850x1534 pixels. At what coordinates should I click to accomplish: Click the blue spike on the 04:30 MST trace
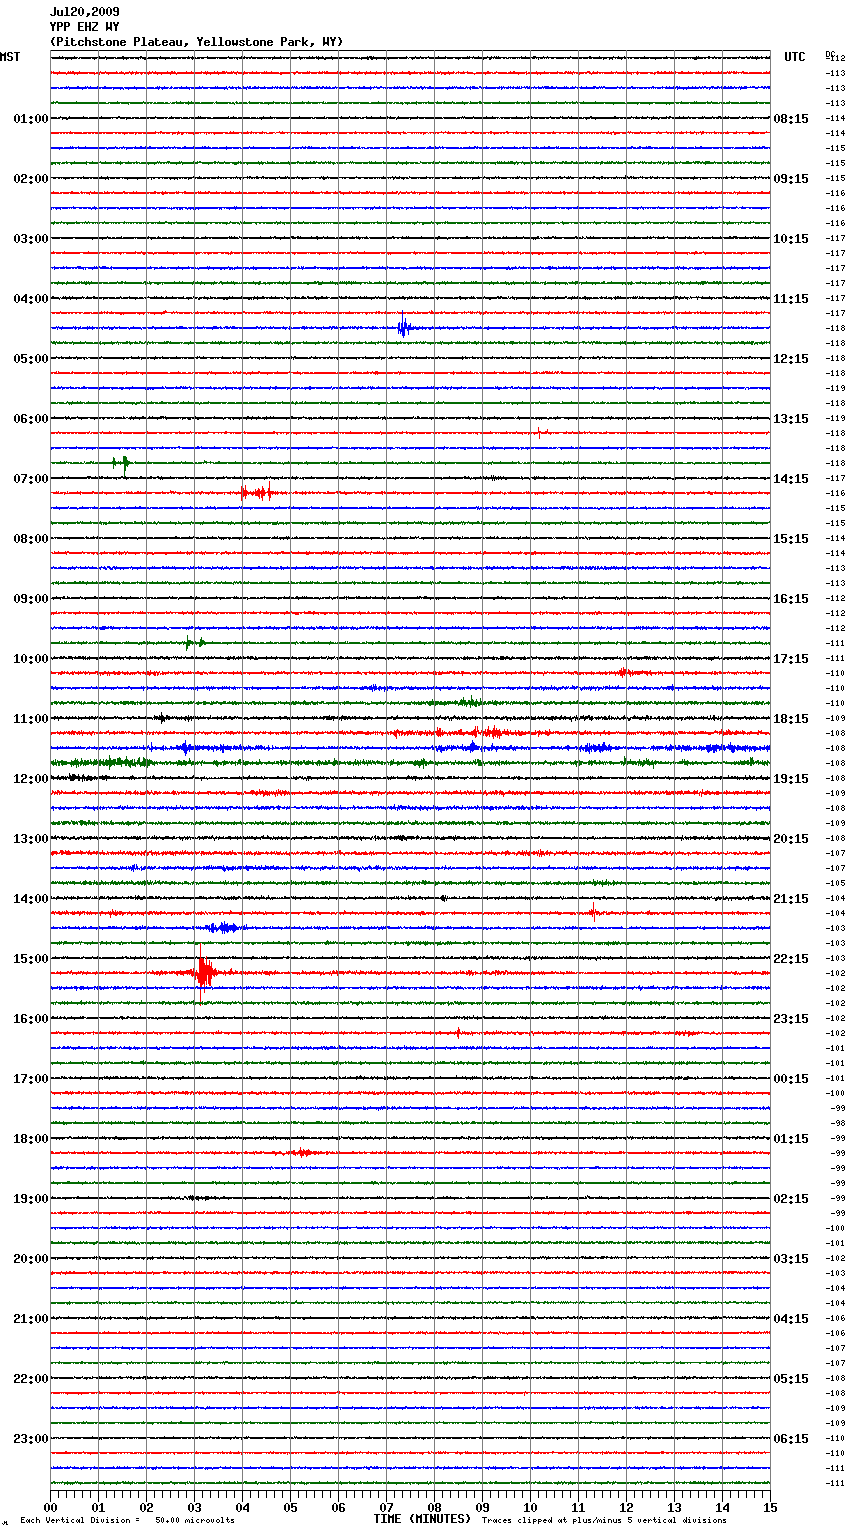pyautogui.click(x=403, y=326)
